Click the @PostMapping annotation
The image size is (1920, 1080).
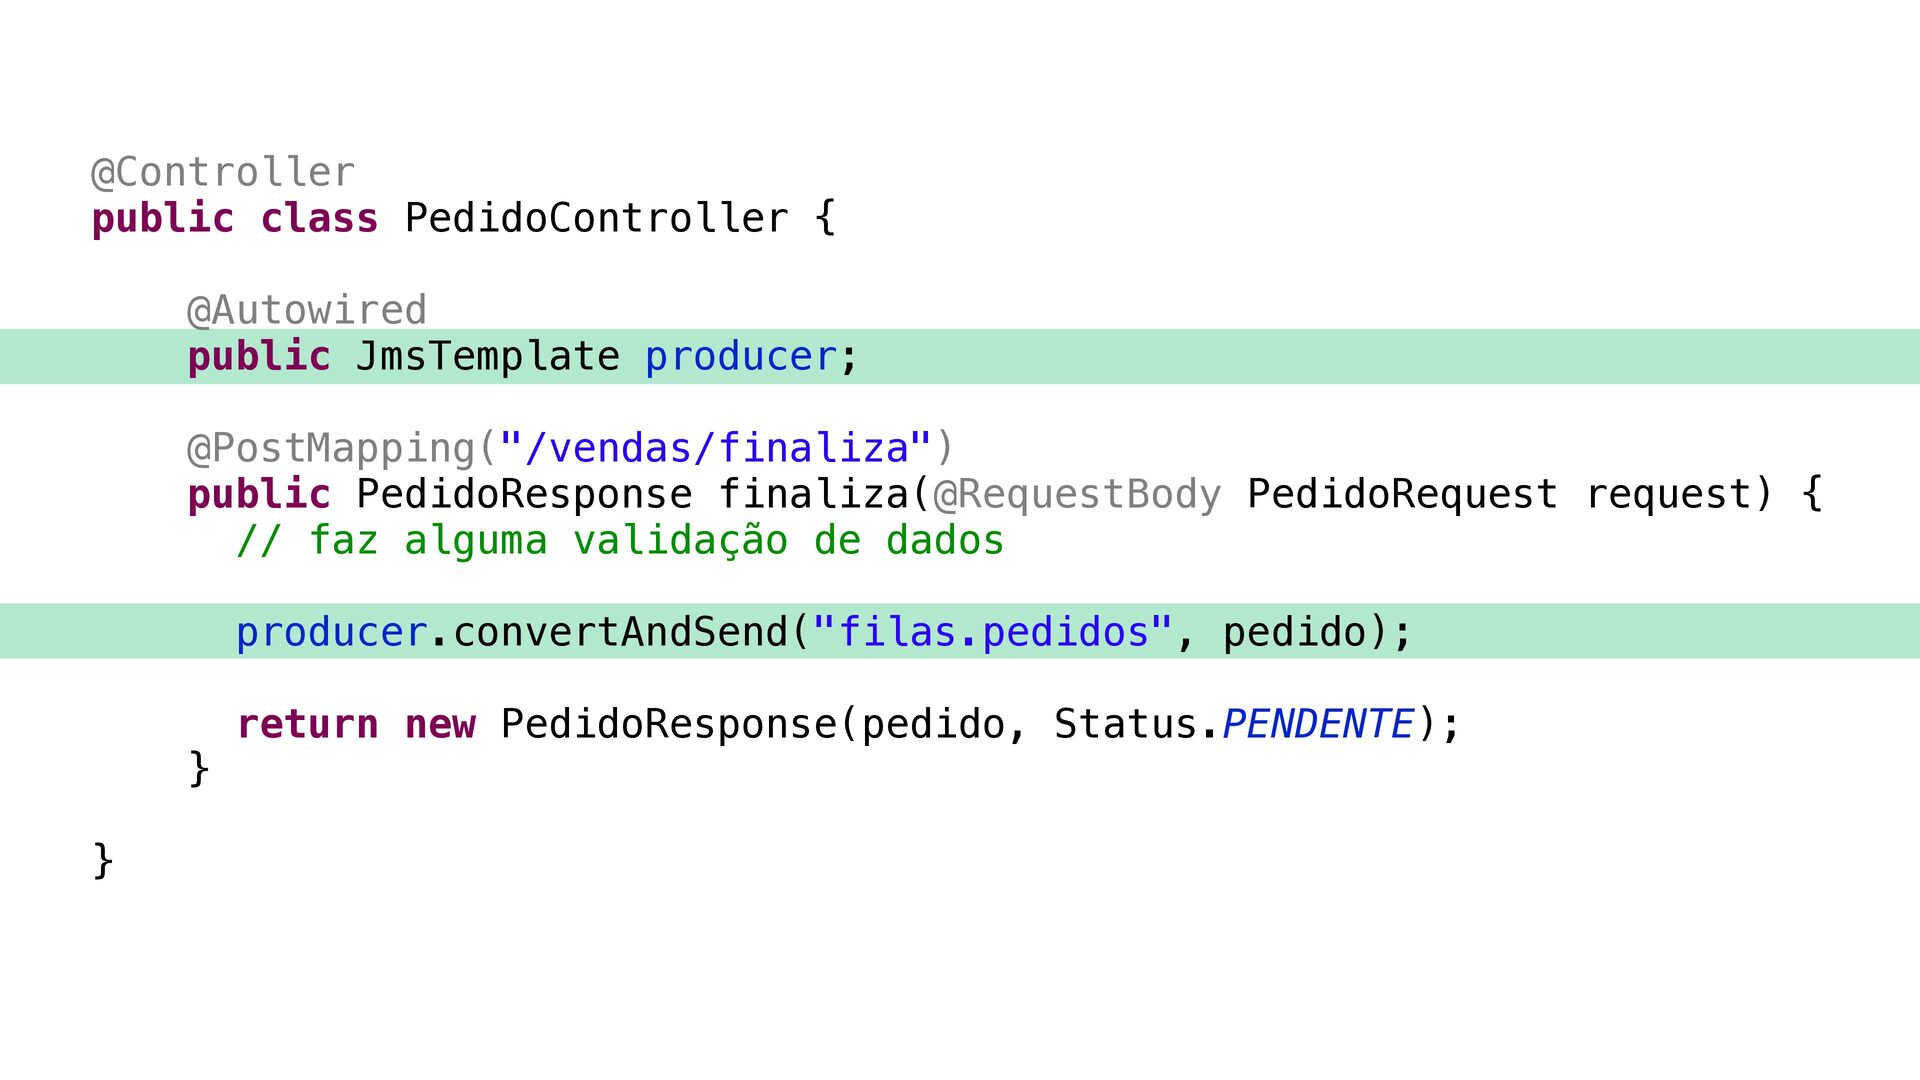331,448
